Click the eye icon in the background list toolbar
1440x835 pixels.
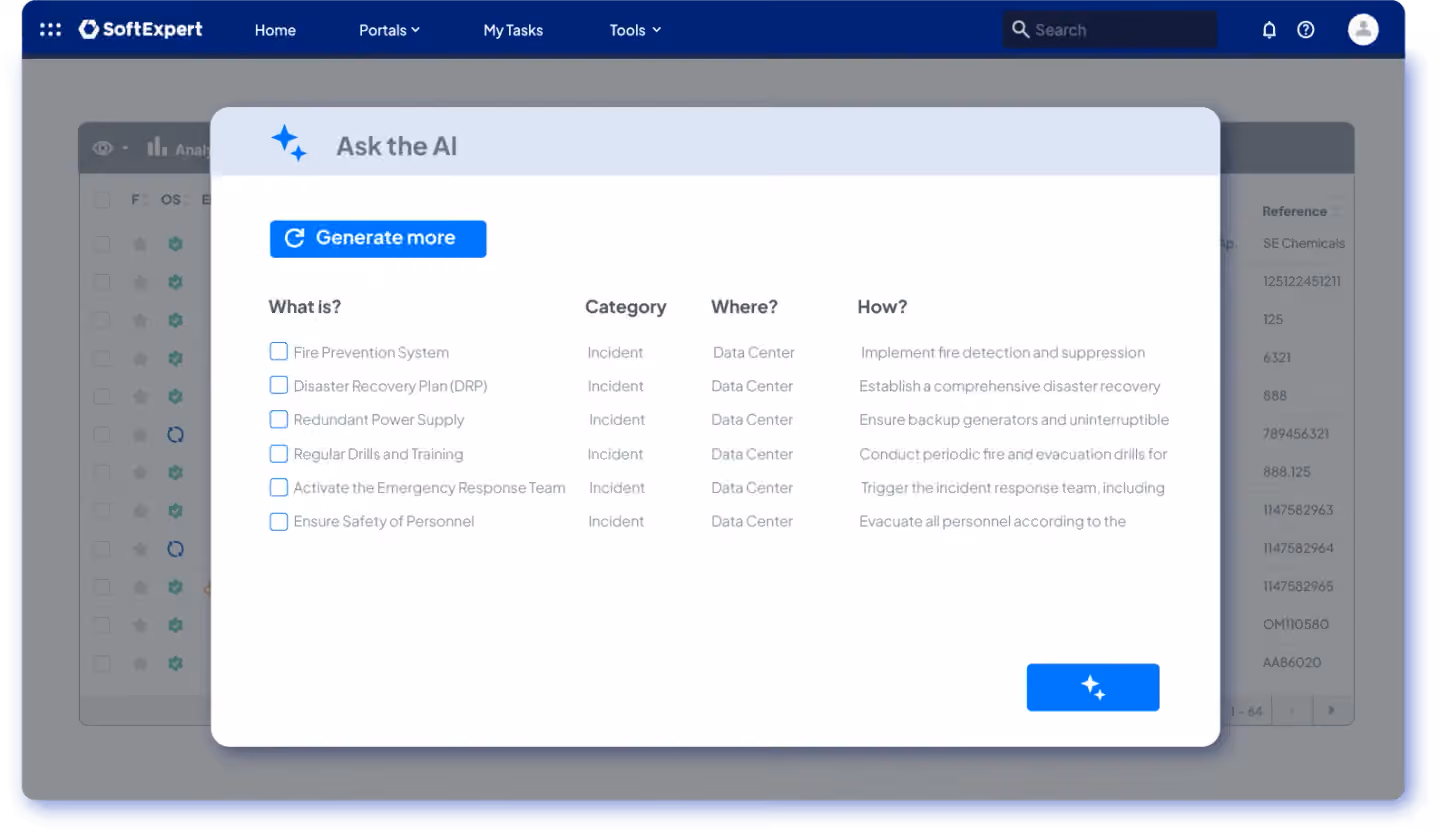(102, 148)
